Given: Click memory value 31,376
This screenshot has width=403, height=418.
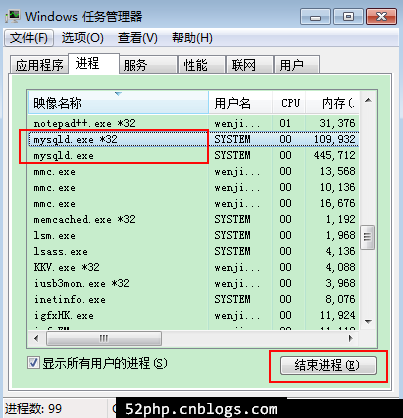Looking at the screenshot, I should tap(337, 123).
